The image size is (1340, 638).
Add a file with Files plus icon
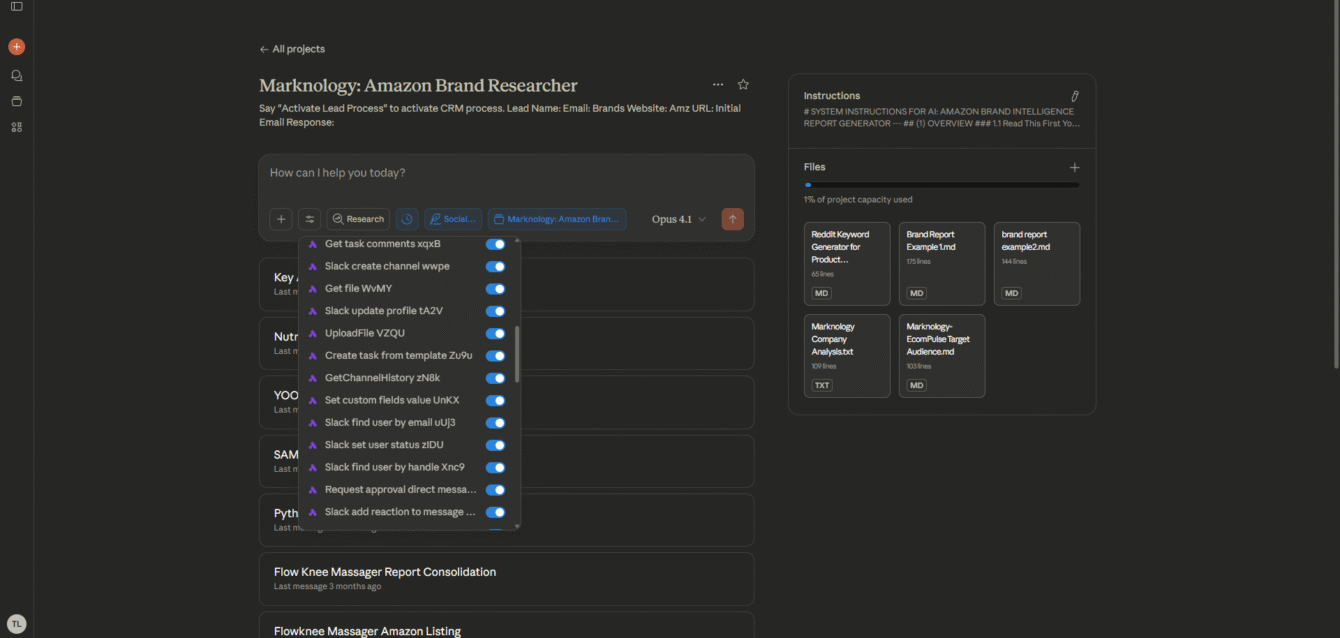[x=1074, y=168]
